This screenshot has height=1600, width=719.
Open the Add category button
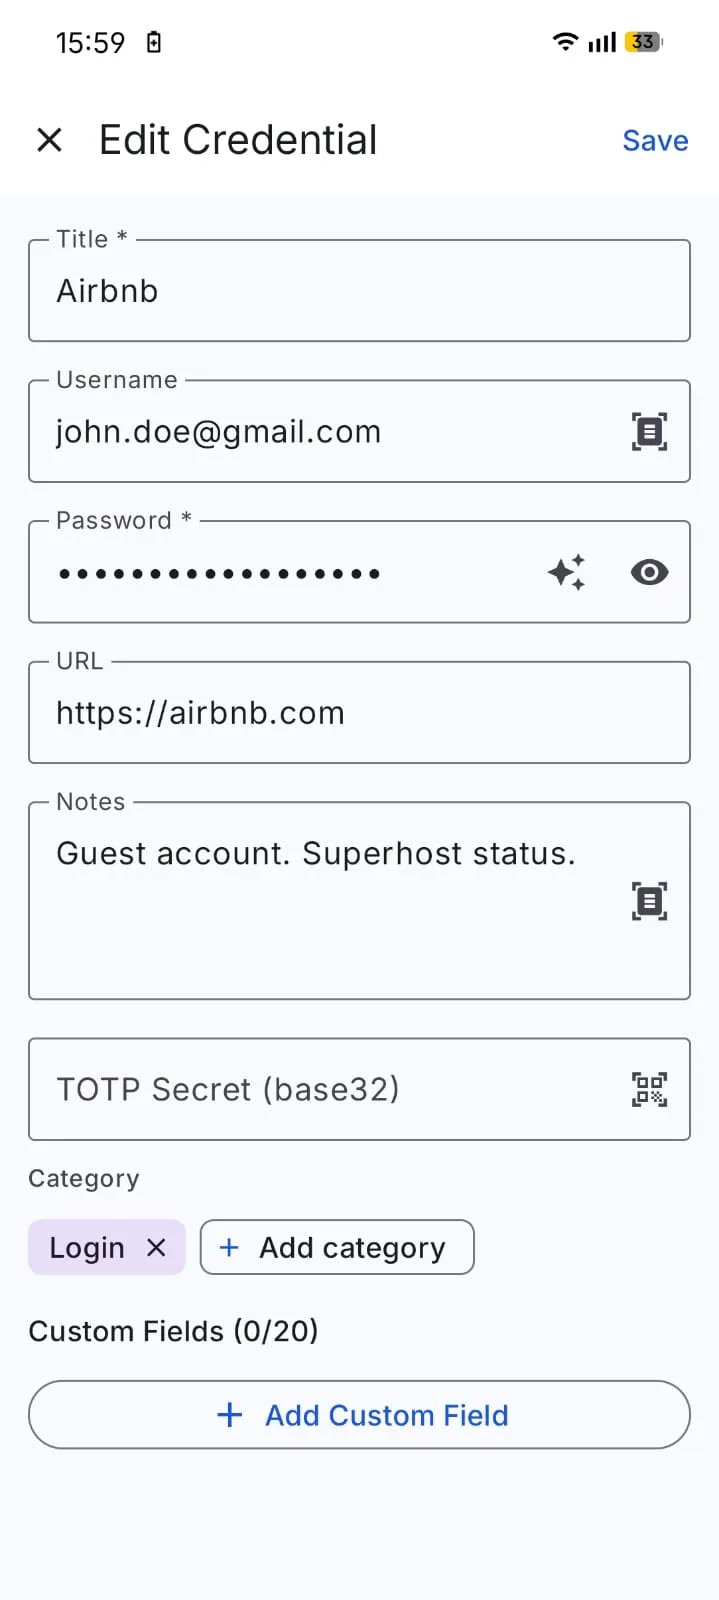click(337, 1247)
